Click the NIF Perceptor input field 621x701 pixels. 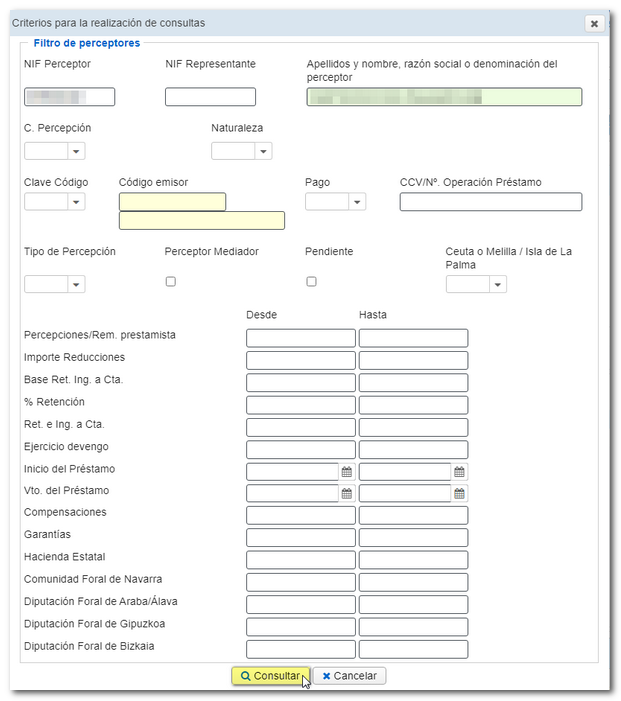point(69,97)
